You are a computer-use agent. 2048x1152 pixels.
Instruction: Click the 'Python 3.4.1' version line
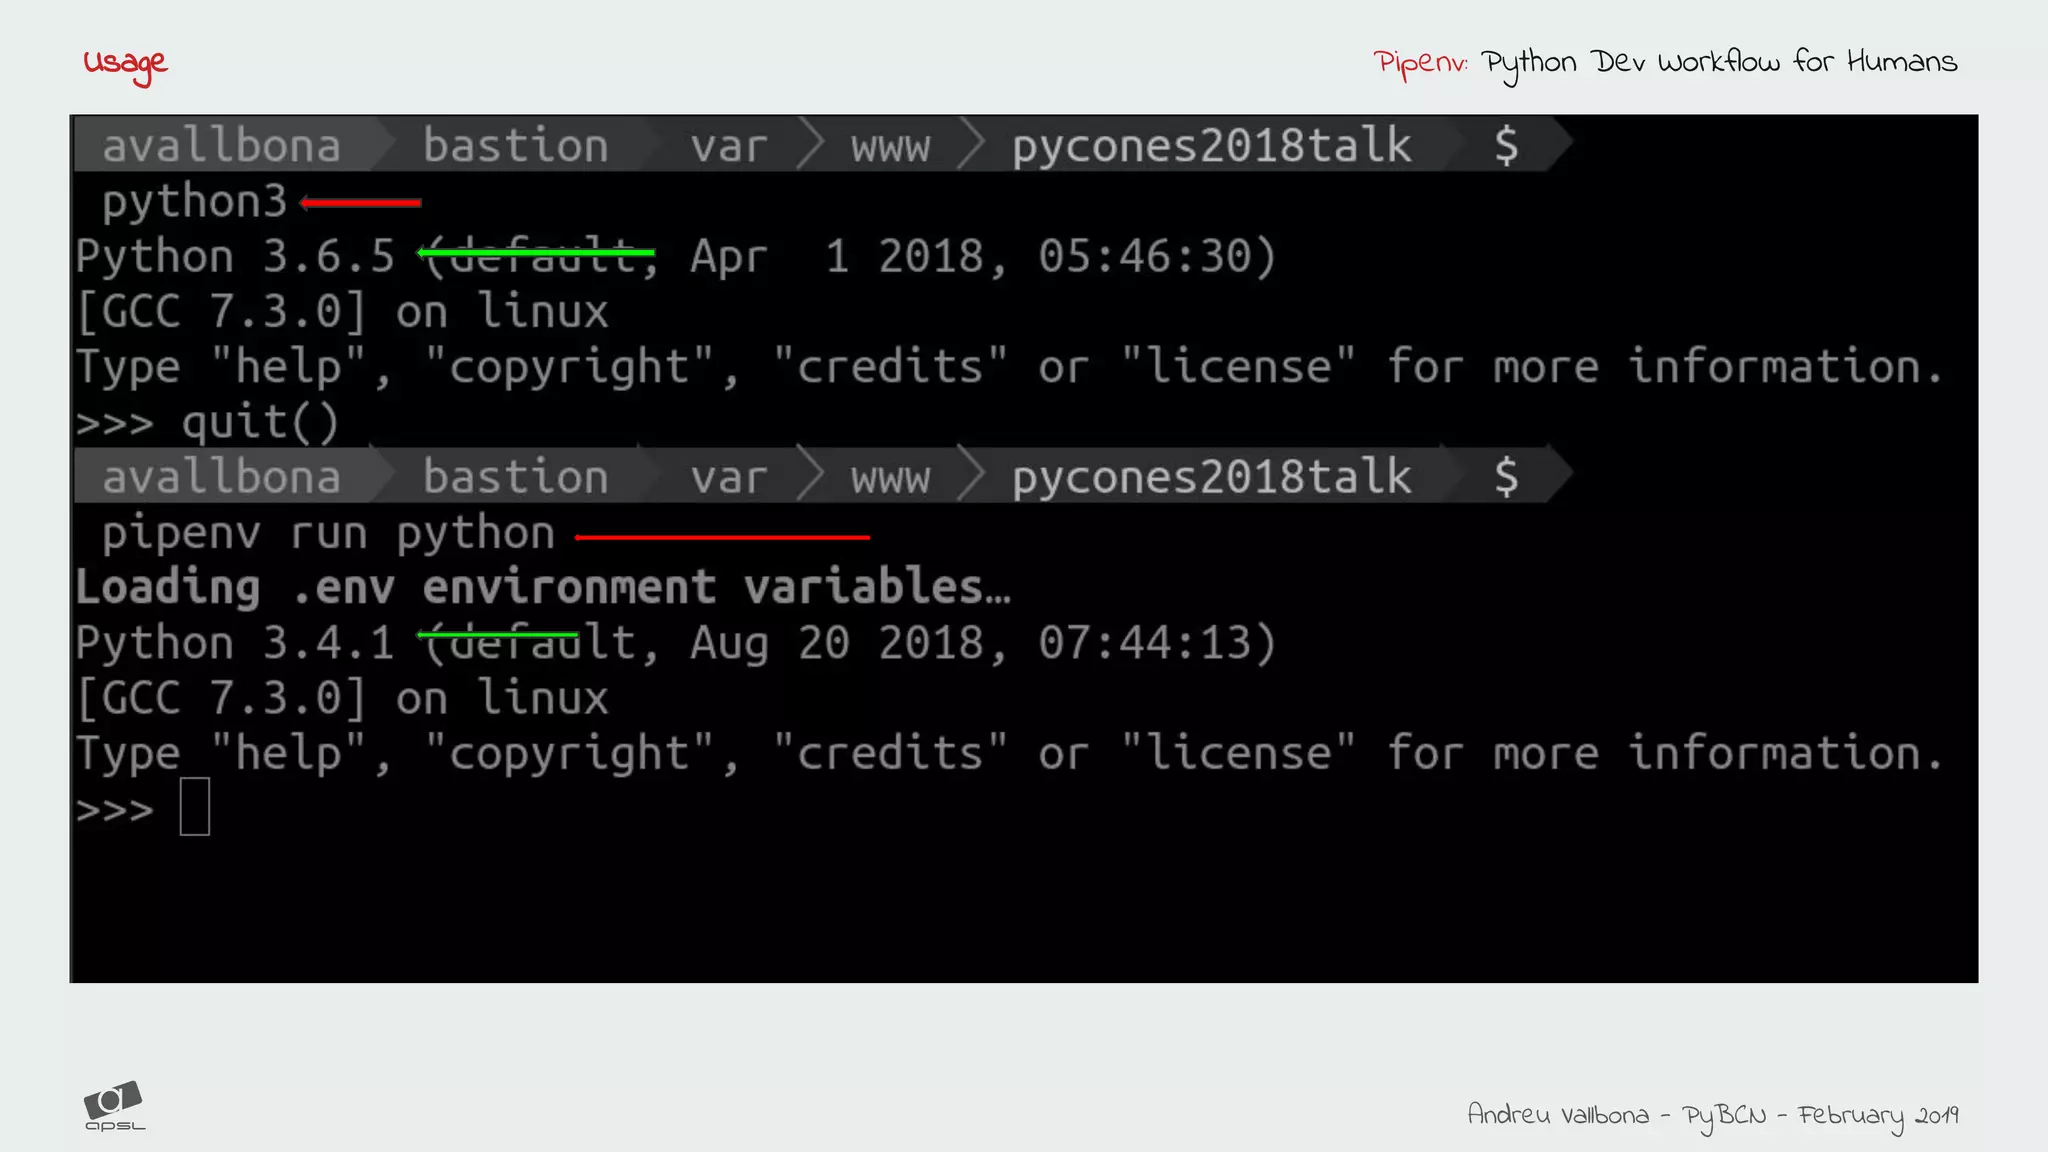677,643
